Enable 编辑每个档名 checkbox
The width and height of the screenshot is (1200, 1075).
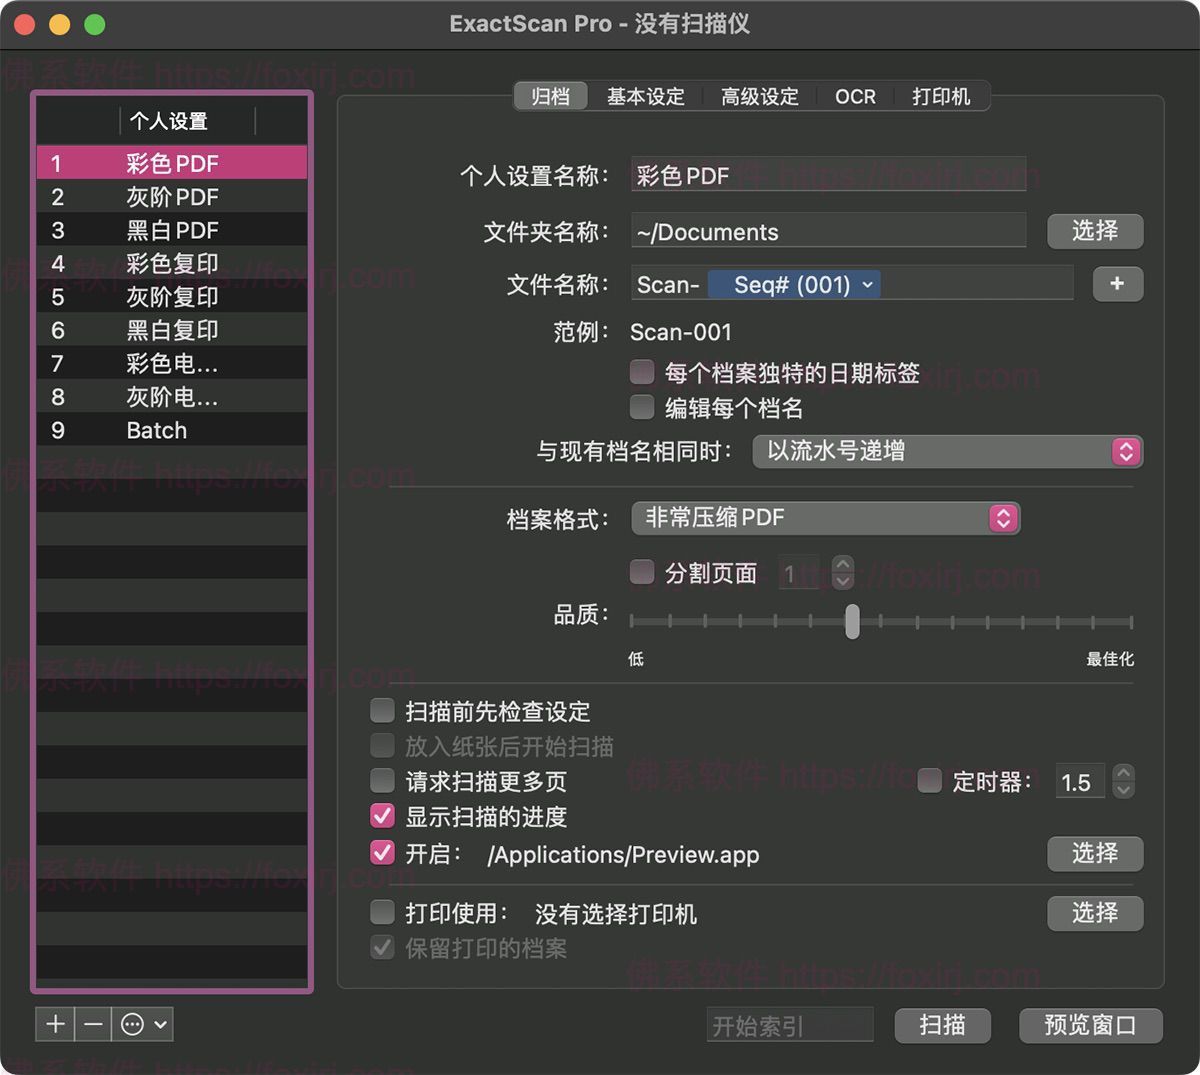click(641, 407)
